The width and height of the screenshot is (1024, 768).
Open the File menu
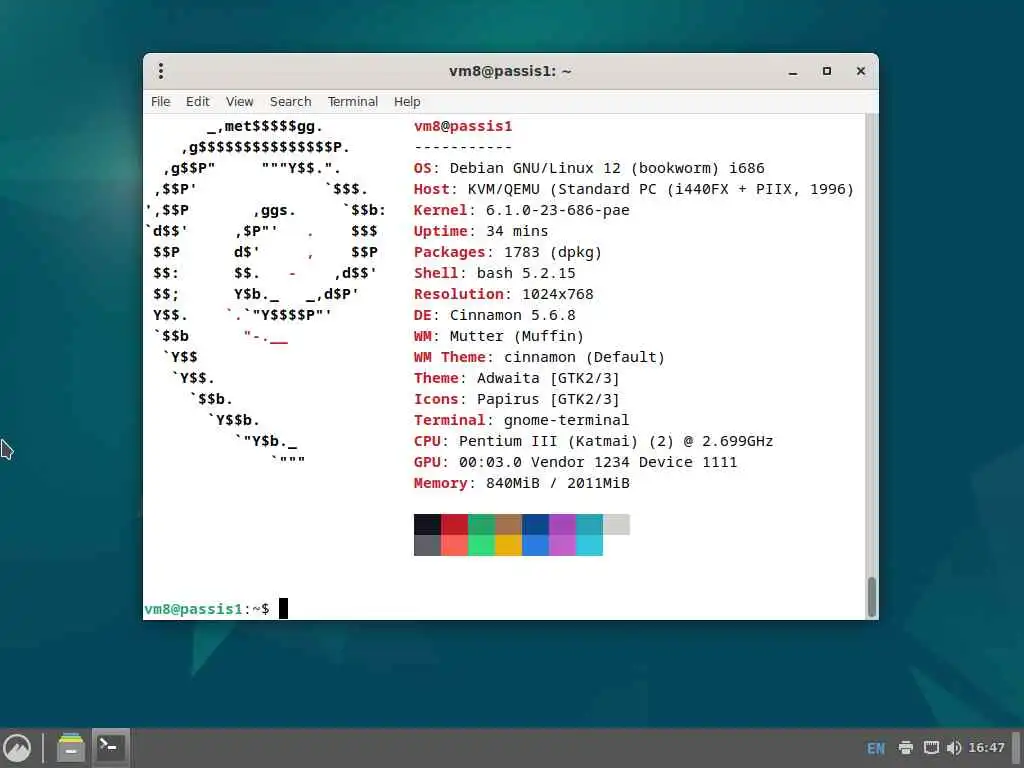tap(161, 102)
